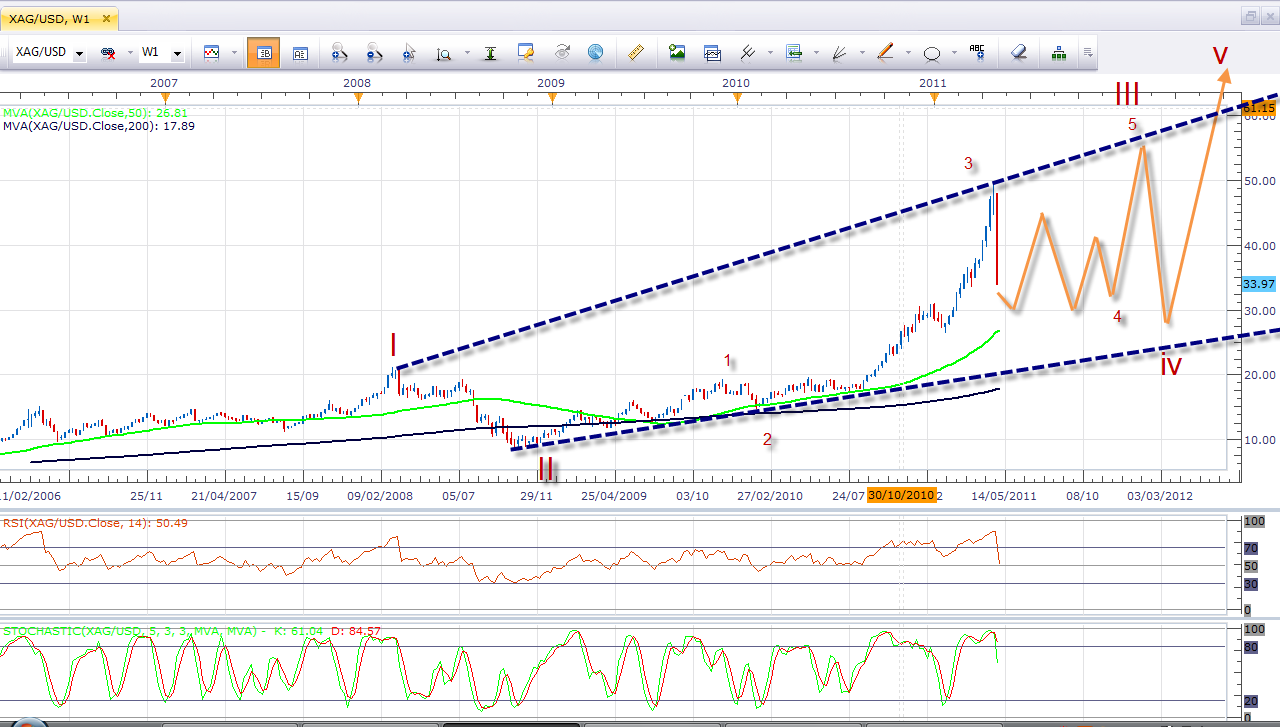Image resolution: width=1280 pixels, height=727 pixels.
Task: Click the 27/02/2010 date axis label
Action: (x=770, y=495)
